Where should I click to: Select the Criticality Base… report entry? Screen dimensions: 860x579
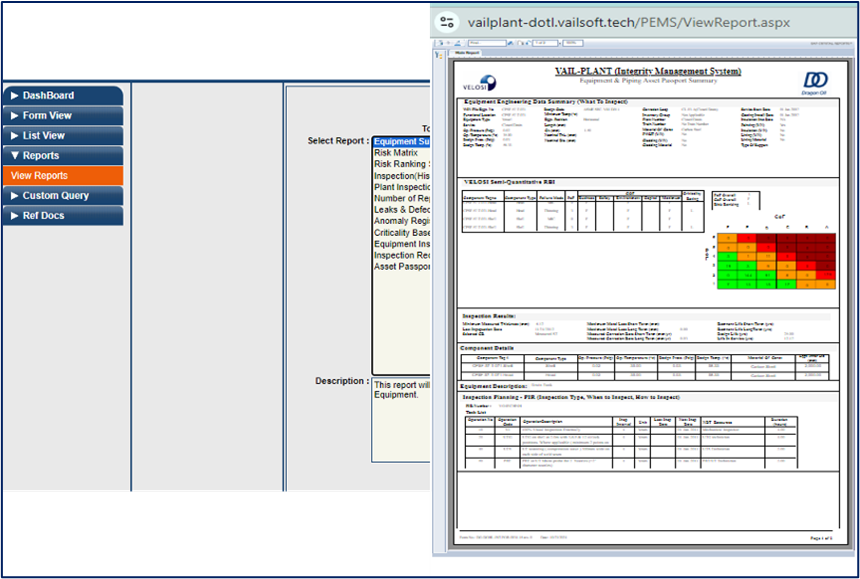402,232
